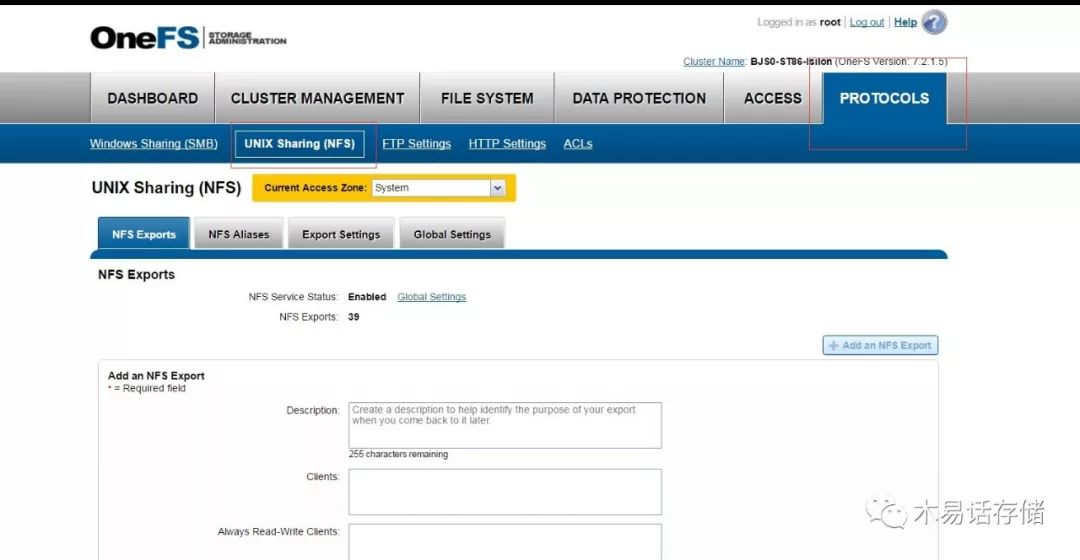The width and height of the screenshot is (1080, 560).
Task: Follow Global Settings link beside Enabled status
Action: [x=431, y=297]
